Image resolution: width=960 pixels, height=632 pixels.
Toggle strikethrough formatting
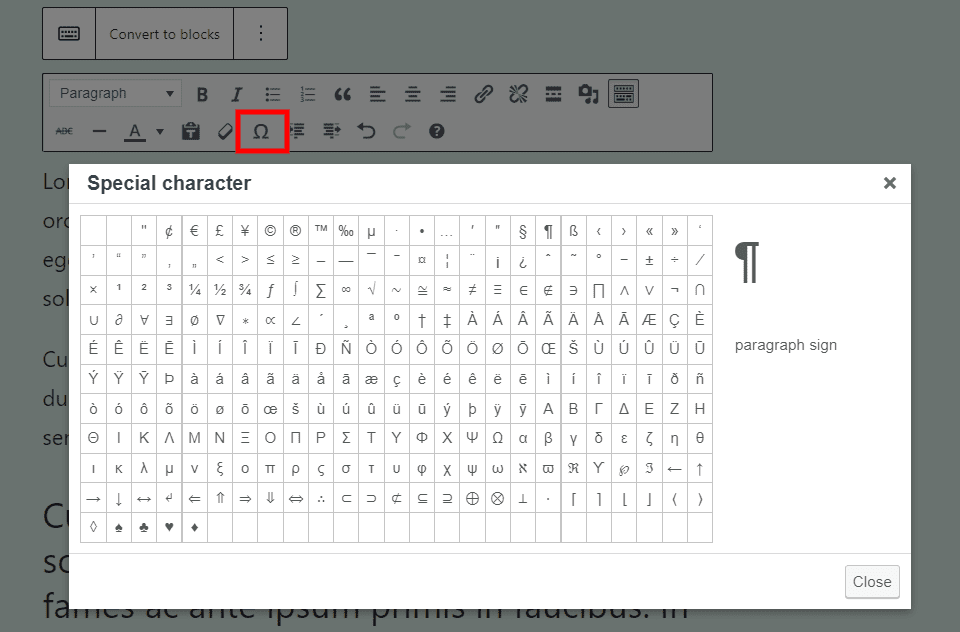click(62, 131)
